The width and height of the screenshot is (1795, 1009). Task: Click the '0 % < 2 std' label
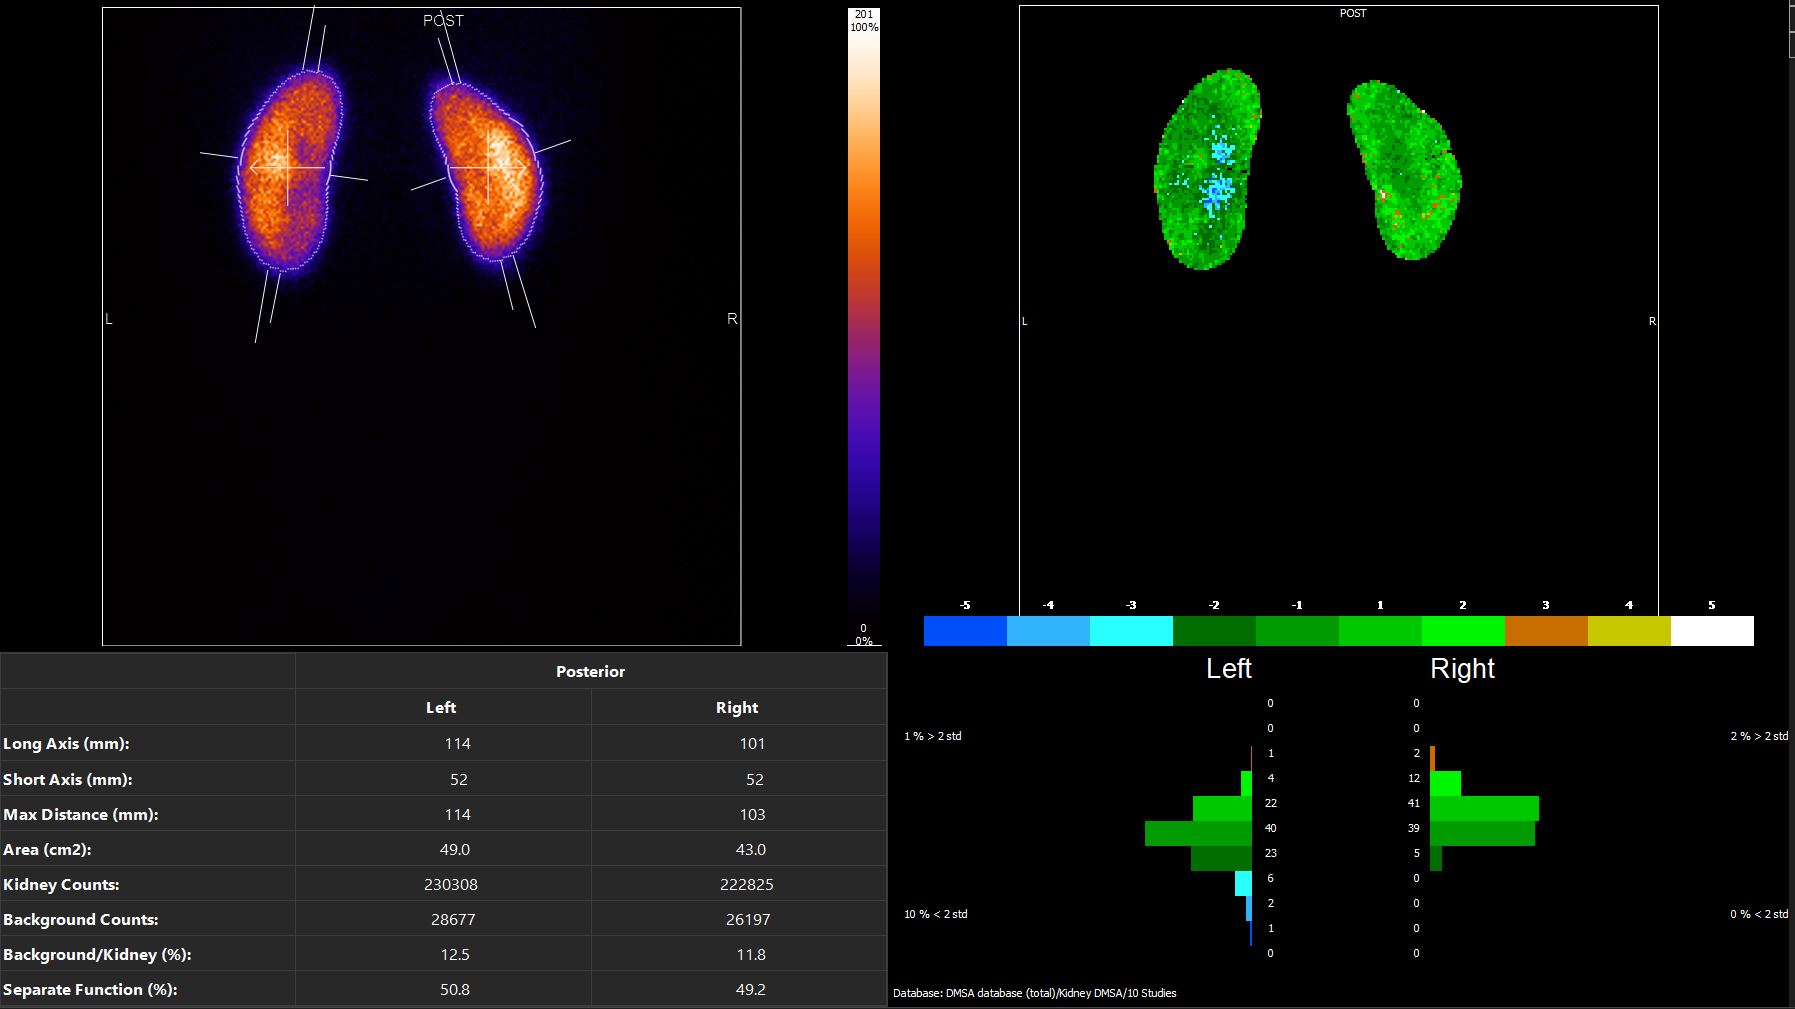point(1759,914)
